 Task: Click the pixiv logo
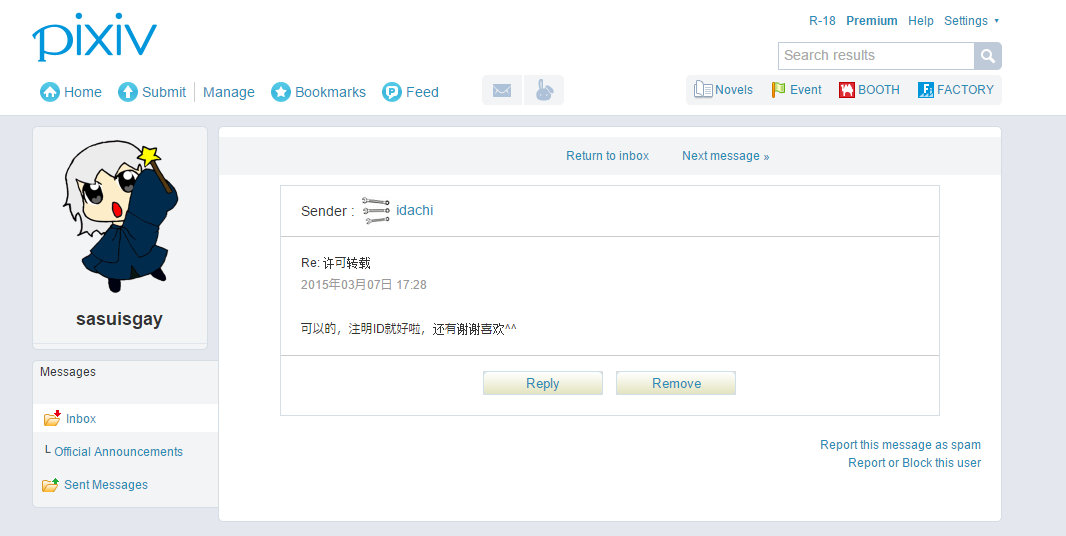(94, 37)
